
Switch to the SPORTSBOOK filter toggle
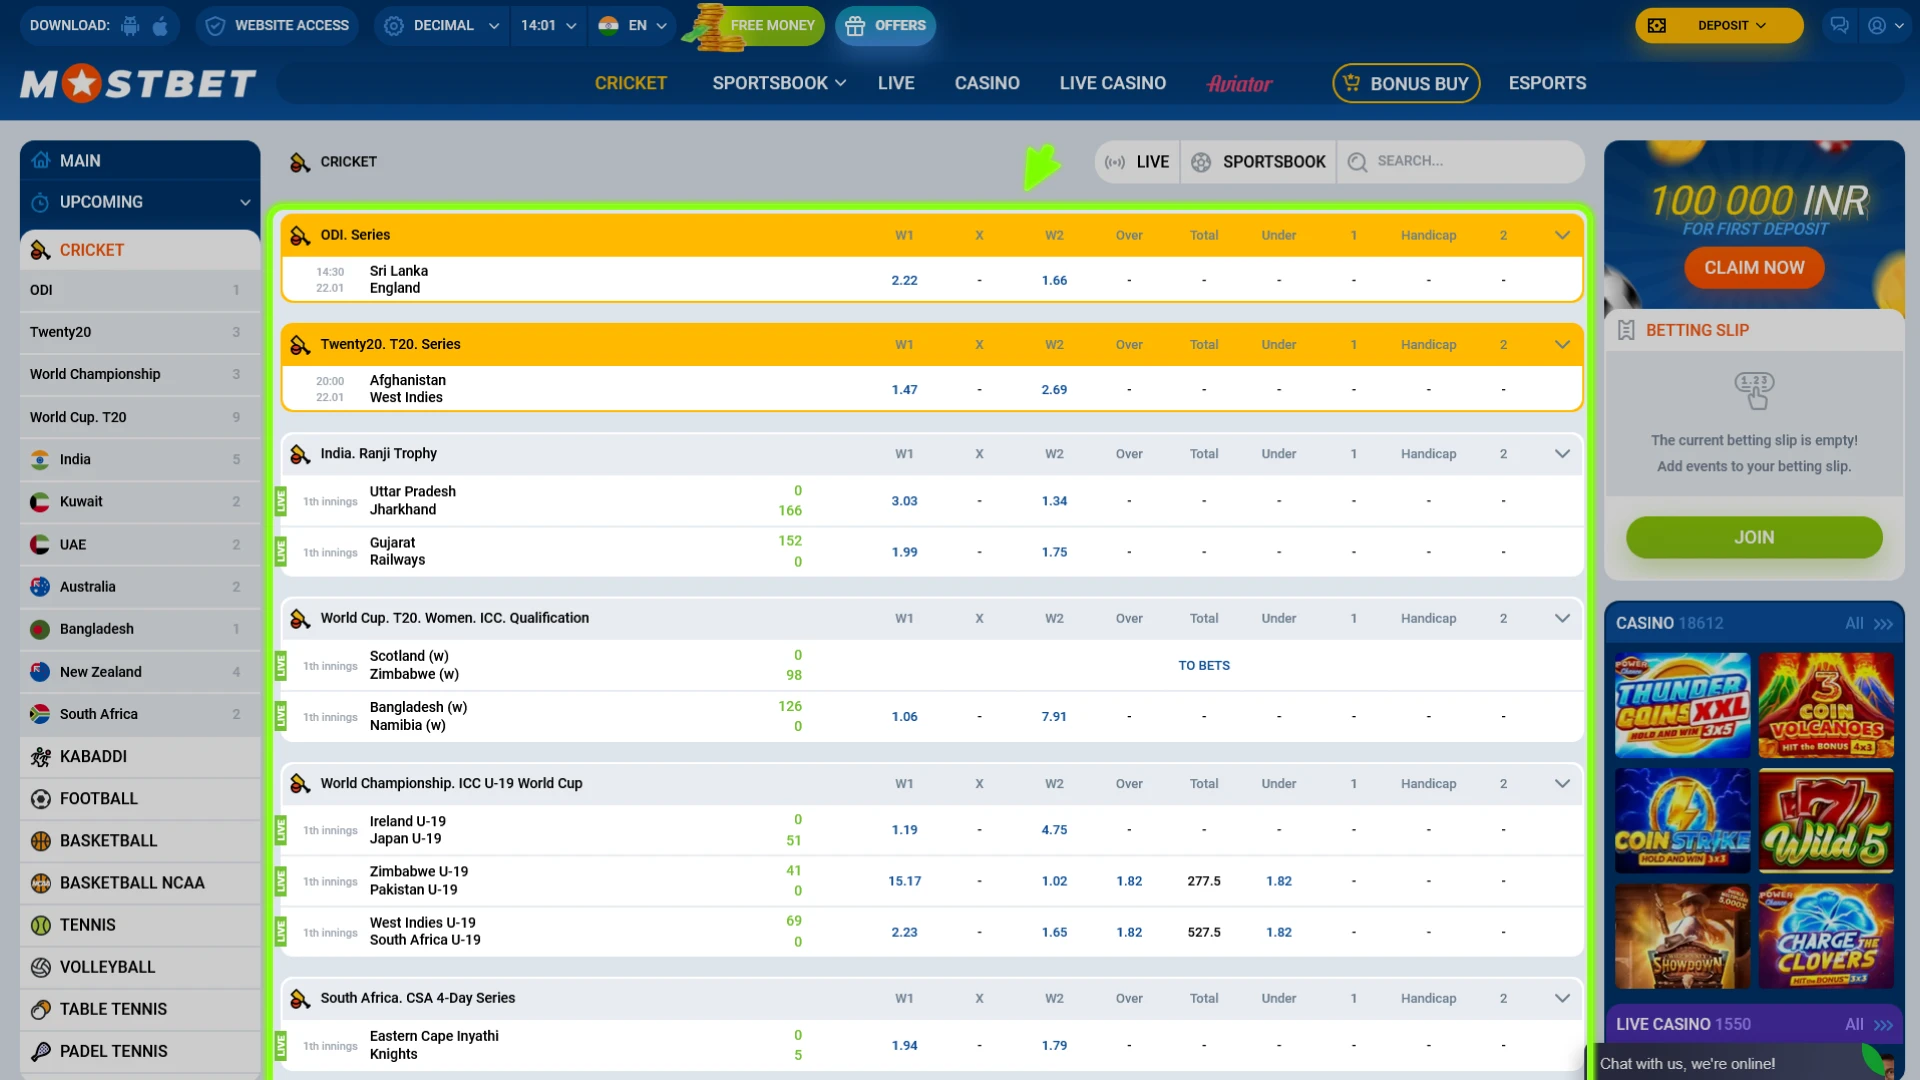tap(1258, 161)
